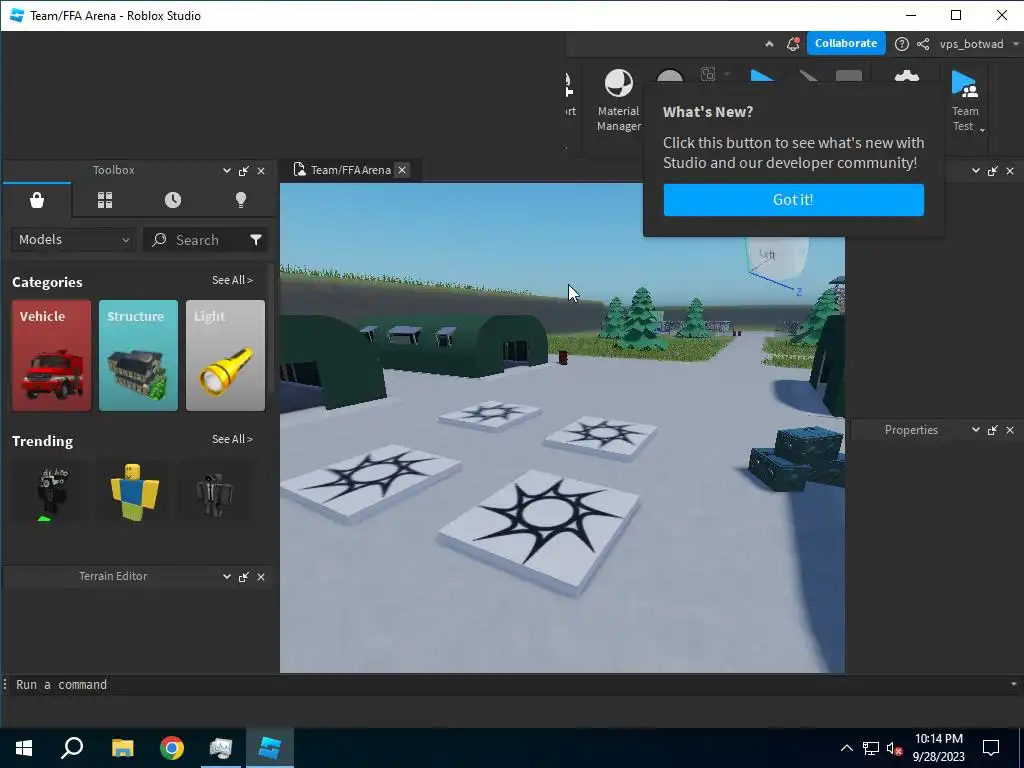1024x768 pixels.
Task: Collapse the ribbon with the up chevron
Action: coord(769,44)
